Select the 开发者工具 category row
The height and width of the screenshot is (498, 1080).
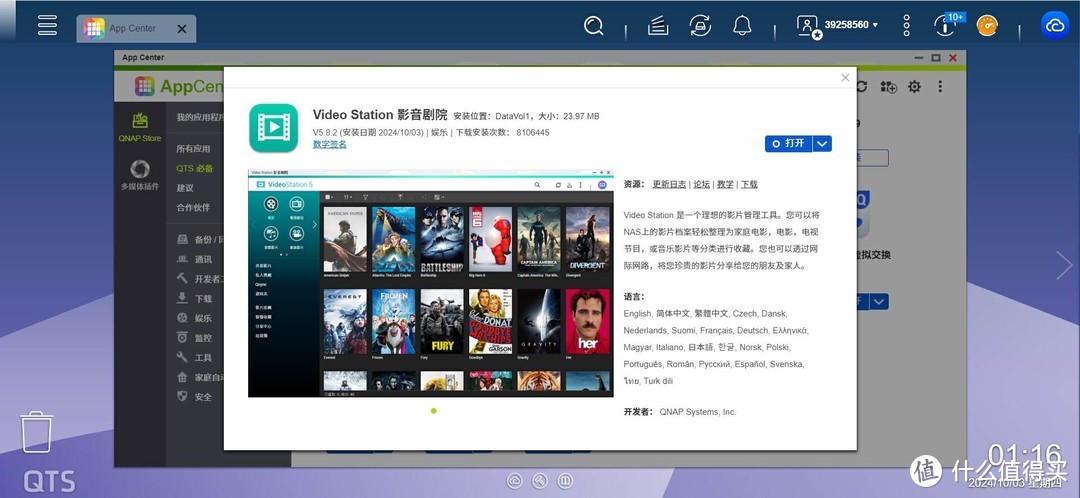(x=200, y=279)
